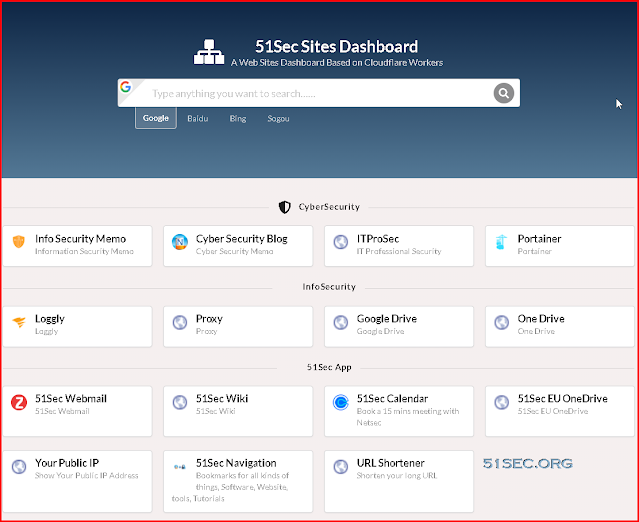This screenshot has height=522, width=639.
Task: Open the Info Security Memo link
Action: point(80,239)
